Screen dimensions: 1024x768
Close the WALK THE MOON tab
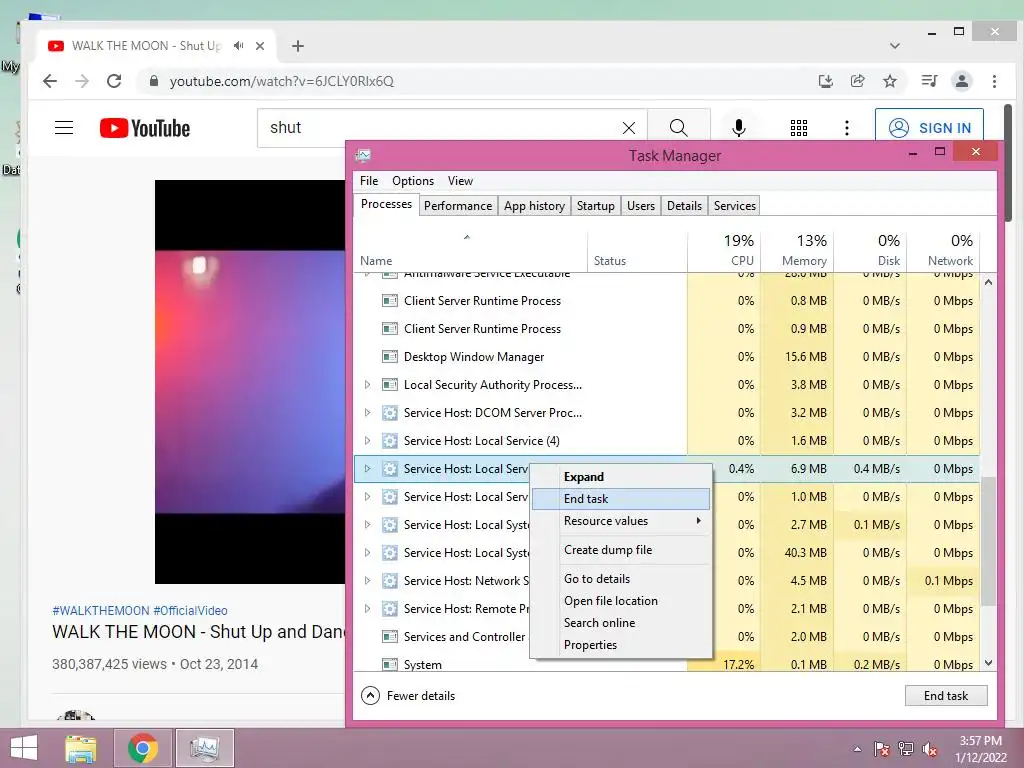(x=260, y=46)
